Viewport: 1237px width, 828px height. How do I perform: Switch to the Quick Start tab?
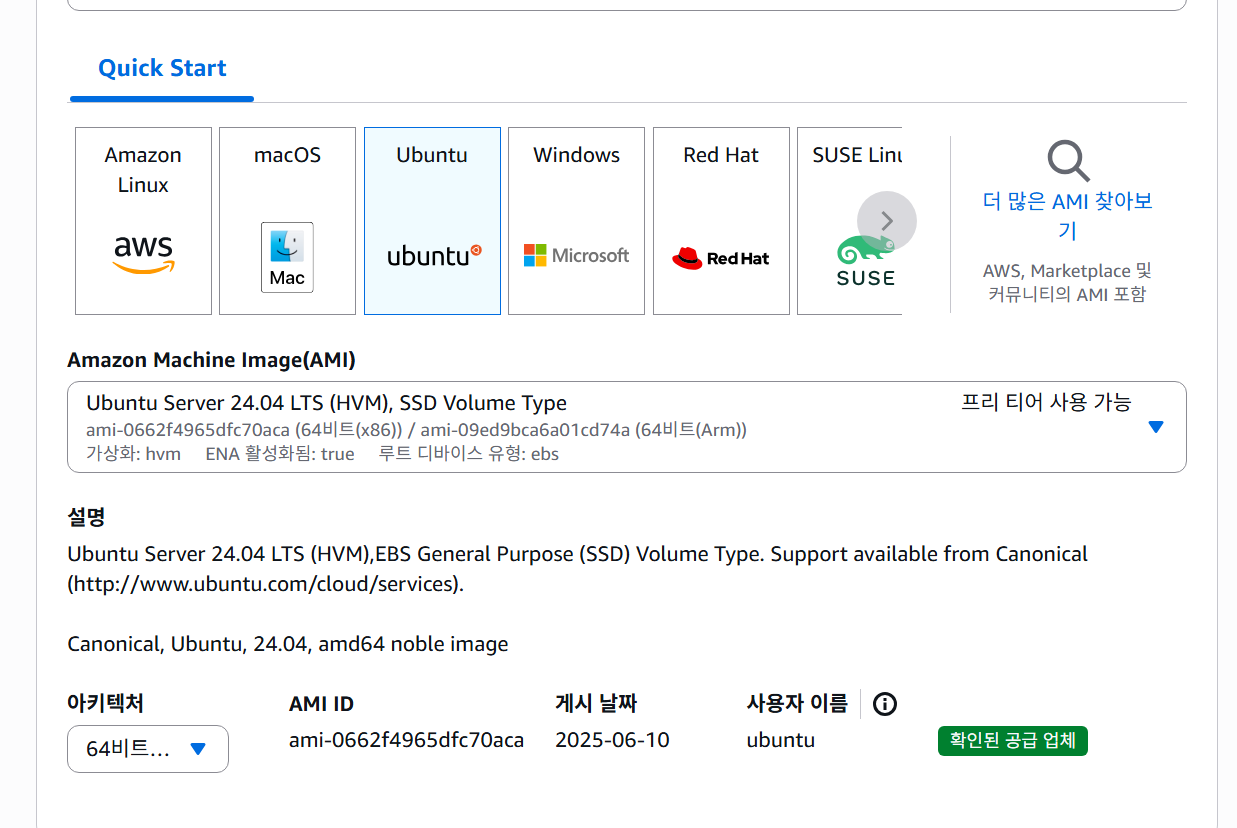pyautogui.click(x=162, y=68)
